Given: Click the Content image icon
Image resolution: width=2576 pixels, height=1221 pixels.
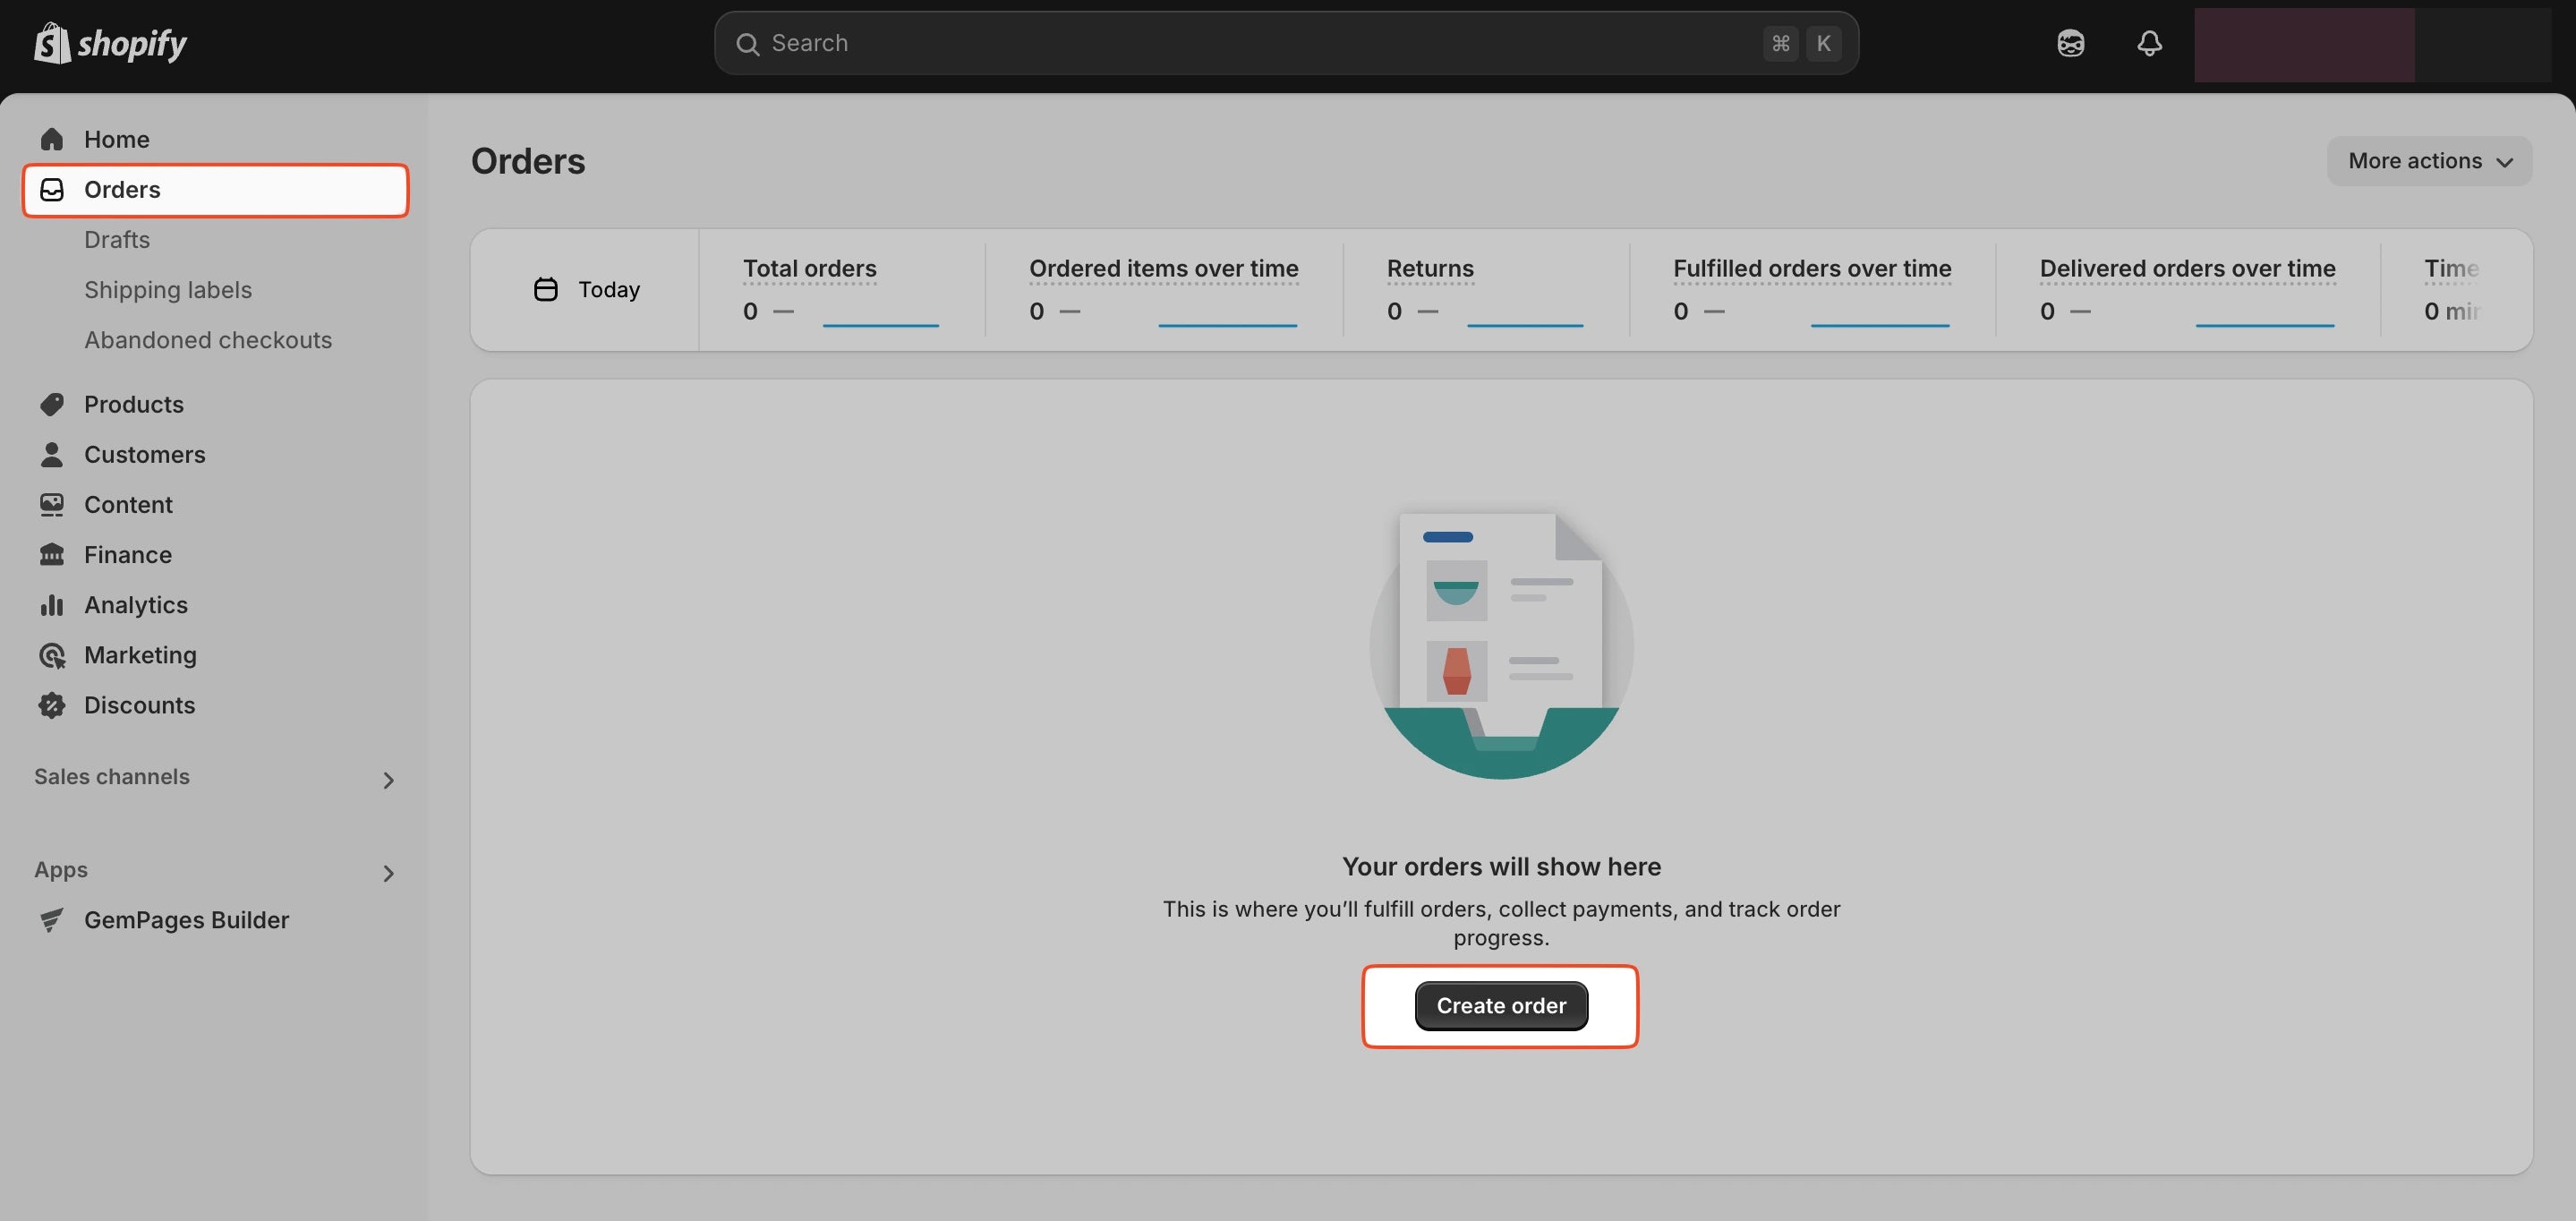Looking at the screenshot, I should 52,504.
